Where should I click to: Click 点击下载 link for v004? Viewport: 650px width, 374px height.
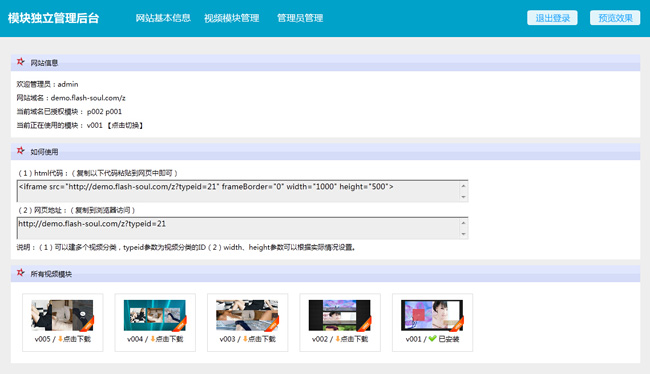pos(170,339)
